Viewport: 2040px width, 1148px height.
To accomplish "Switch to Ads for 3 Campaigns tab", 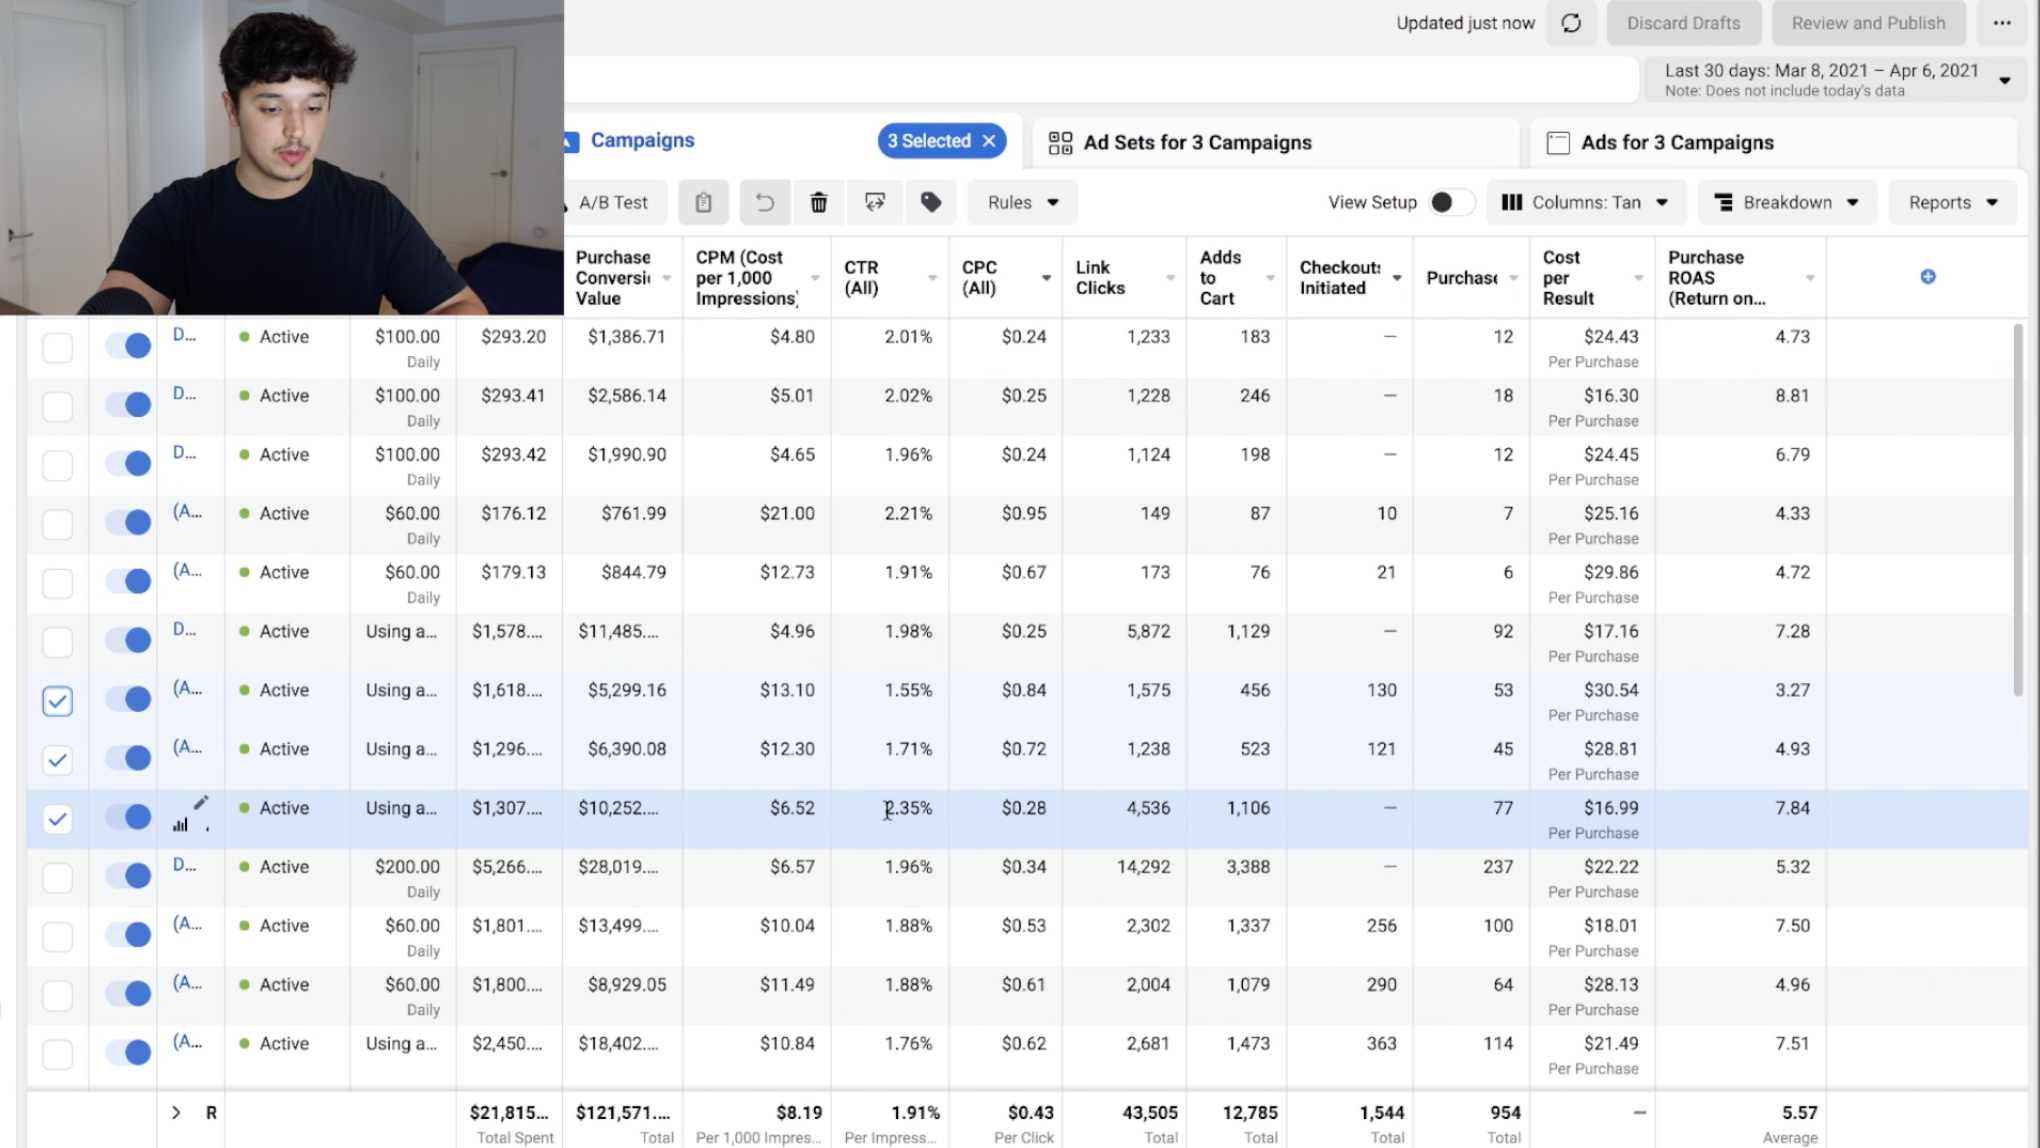I will click(1677, 143).
